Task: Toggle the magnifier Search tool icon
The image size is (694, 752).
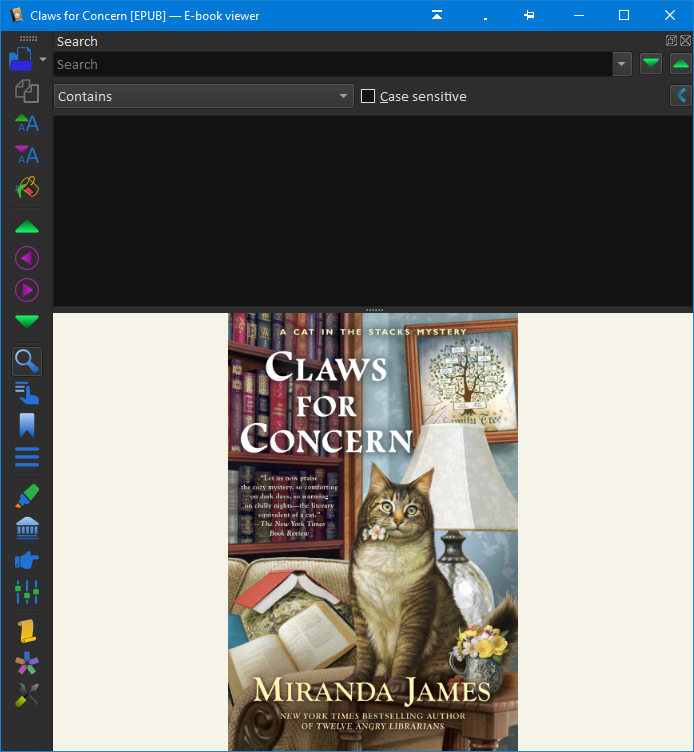Action: [x=27, y=362]
